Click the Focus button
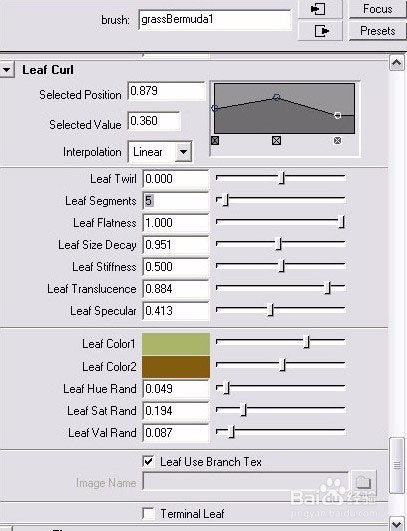The image size is (407, 531). point(378,8)
